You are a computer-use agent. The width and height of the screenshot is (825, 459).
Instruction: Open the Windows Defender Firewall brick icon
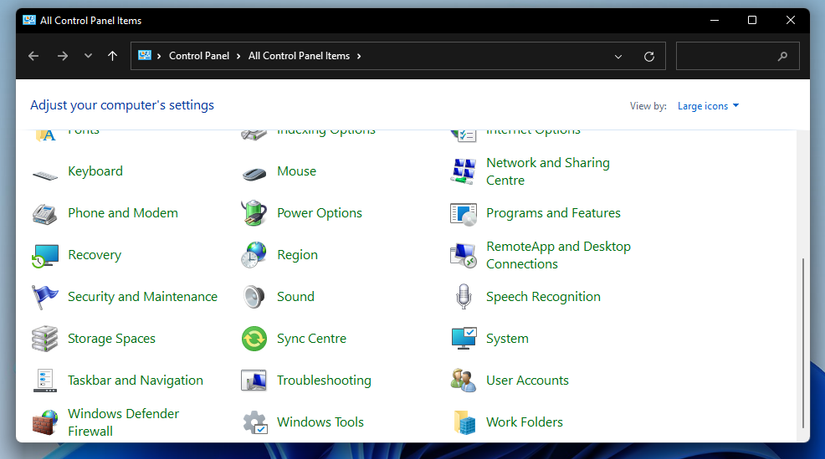(x=45, y=423)
